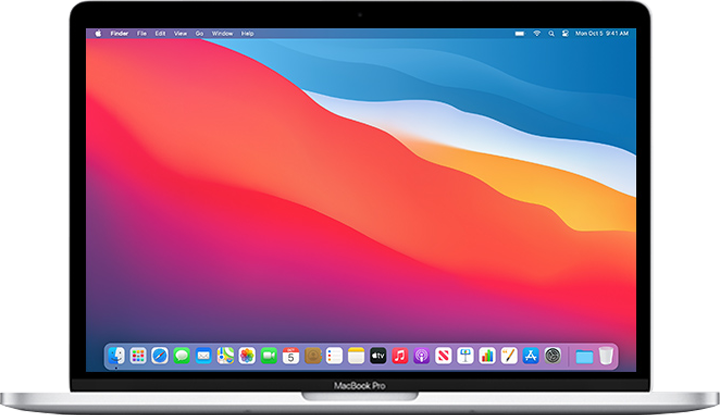Open the Apple TV app

(x=378, y=355)
